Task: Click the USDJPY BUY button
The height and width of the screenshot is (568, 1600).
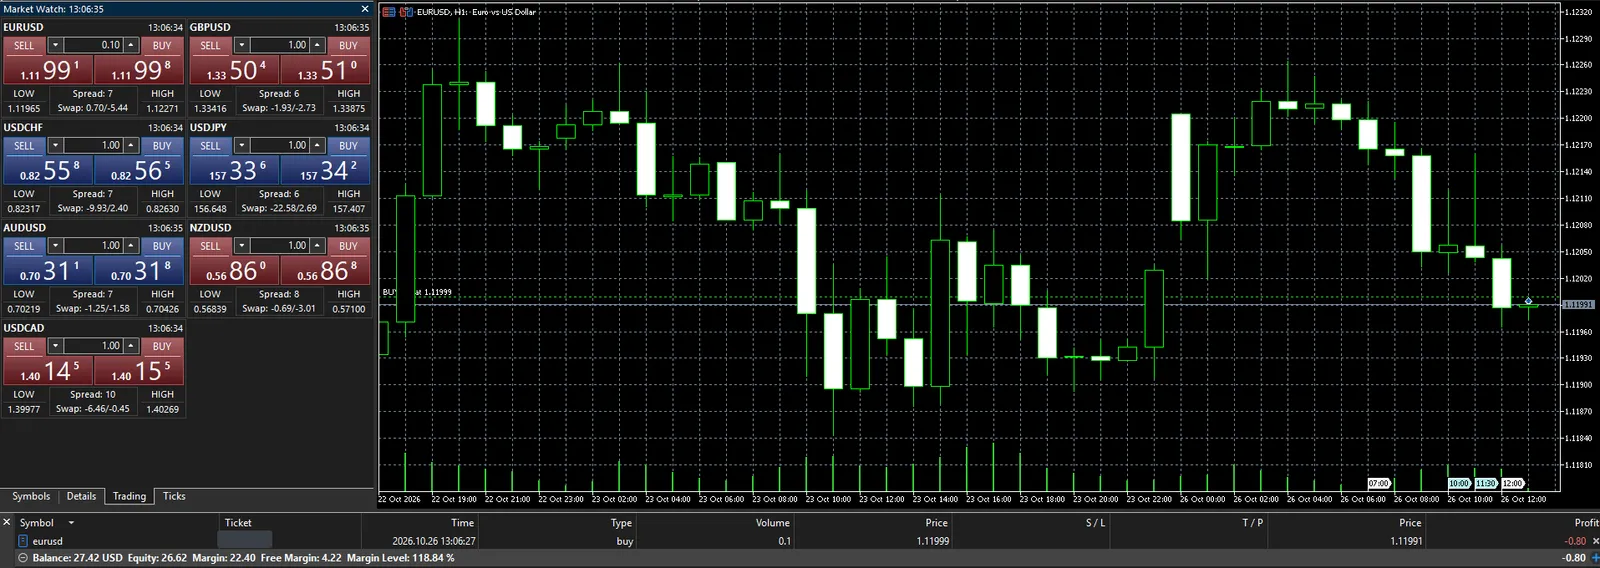Action: (x=348, y=146)
